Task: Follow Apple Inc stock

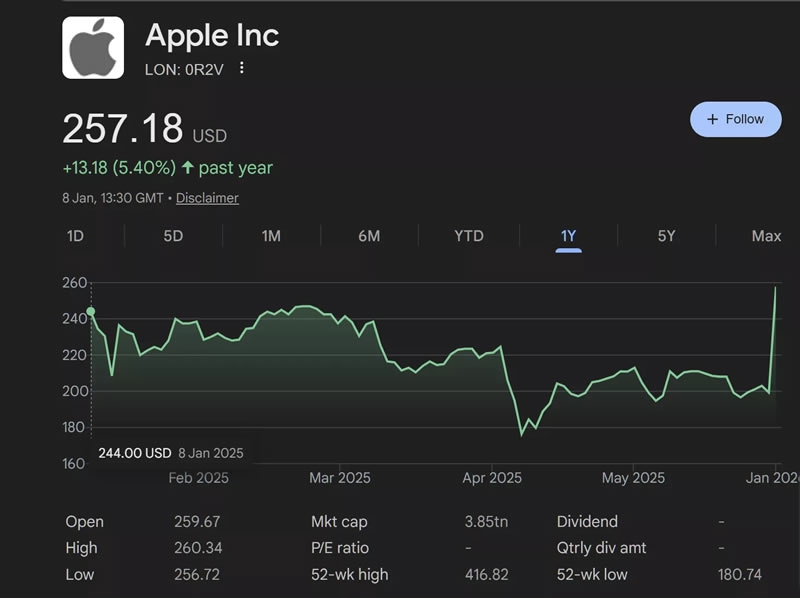Action: (736, 118)
